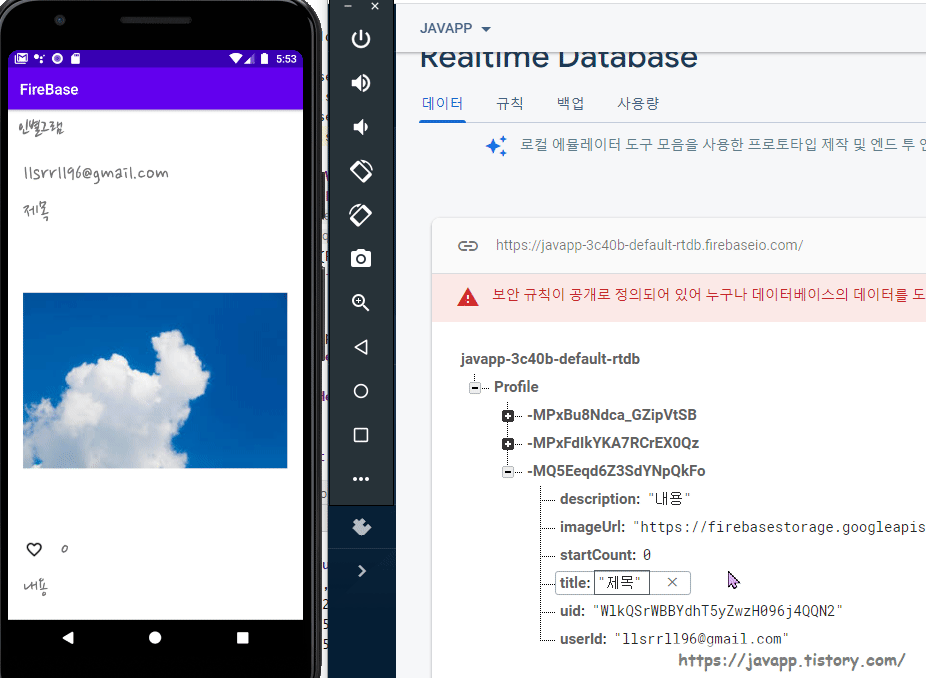Delete the title entry with the X button

point(672,582)
